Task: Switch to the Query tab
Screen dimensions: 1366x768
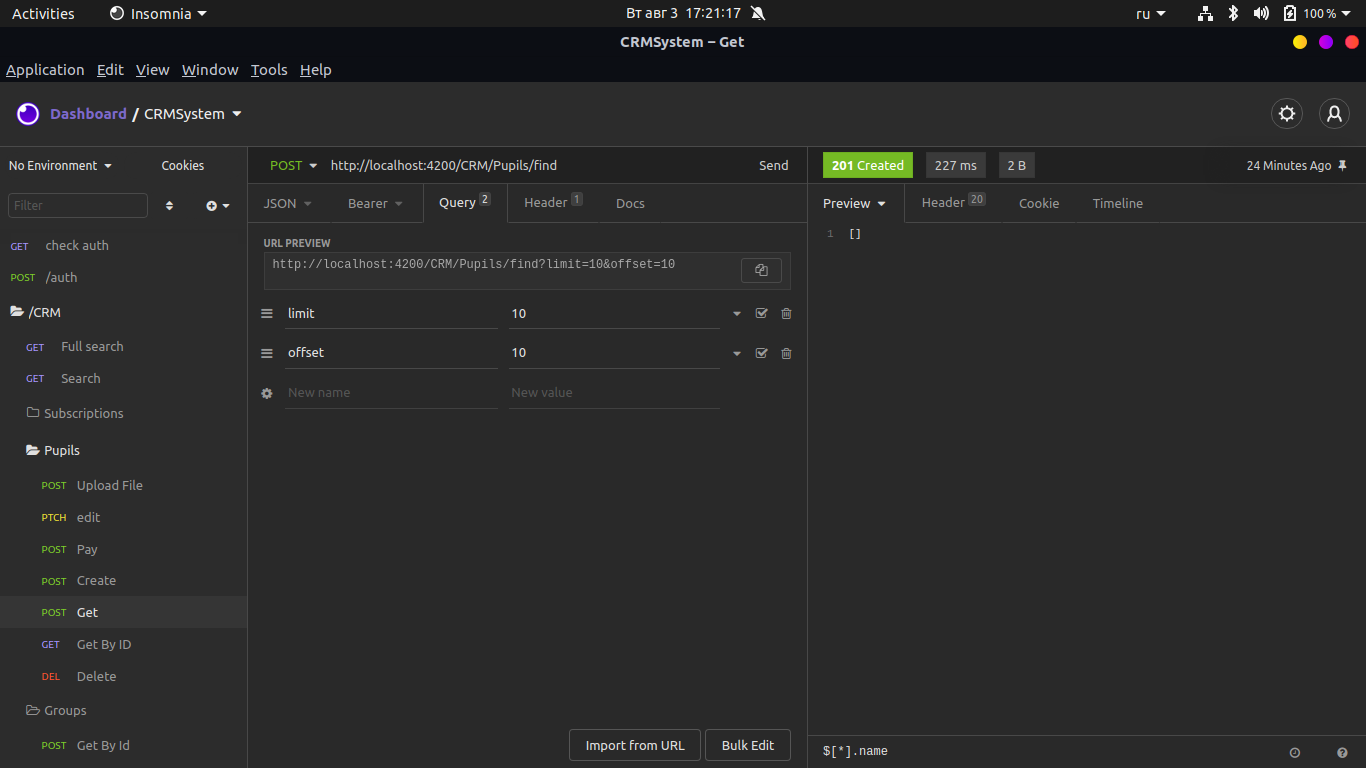Action: 465,203
